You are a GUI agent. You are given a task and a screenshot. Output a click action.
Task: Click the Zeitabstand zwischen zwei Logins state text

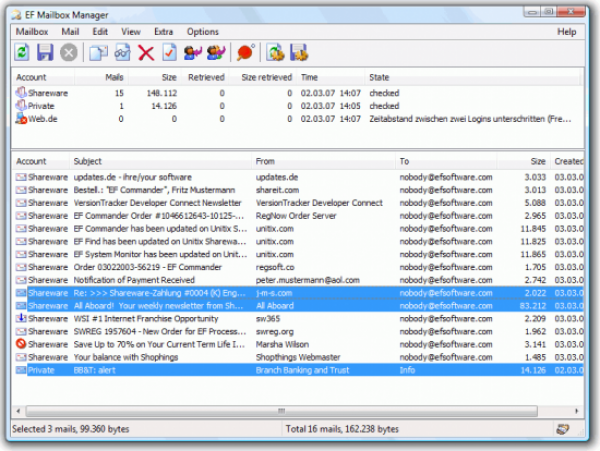point(470,119)
